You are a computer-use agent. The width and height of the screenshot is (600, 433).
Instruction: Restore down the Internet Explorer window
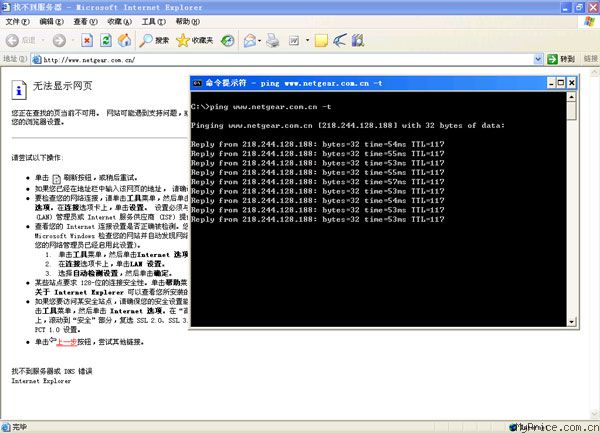point(580,7)
